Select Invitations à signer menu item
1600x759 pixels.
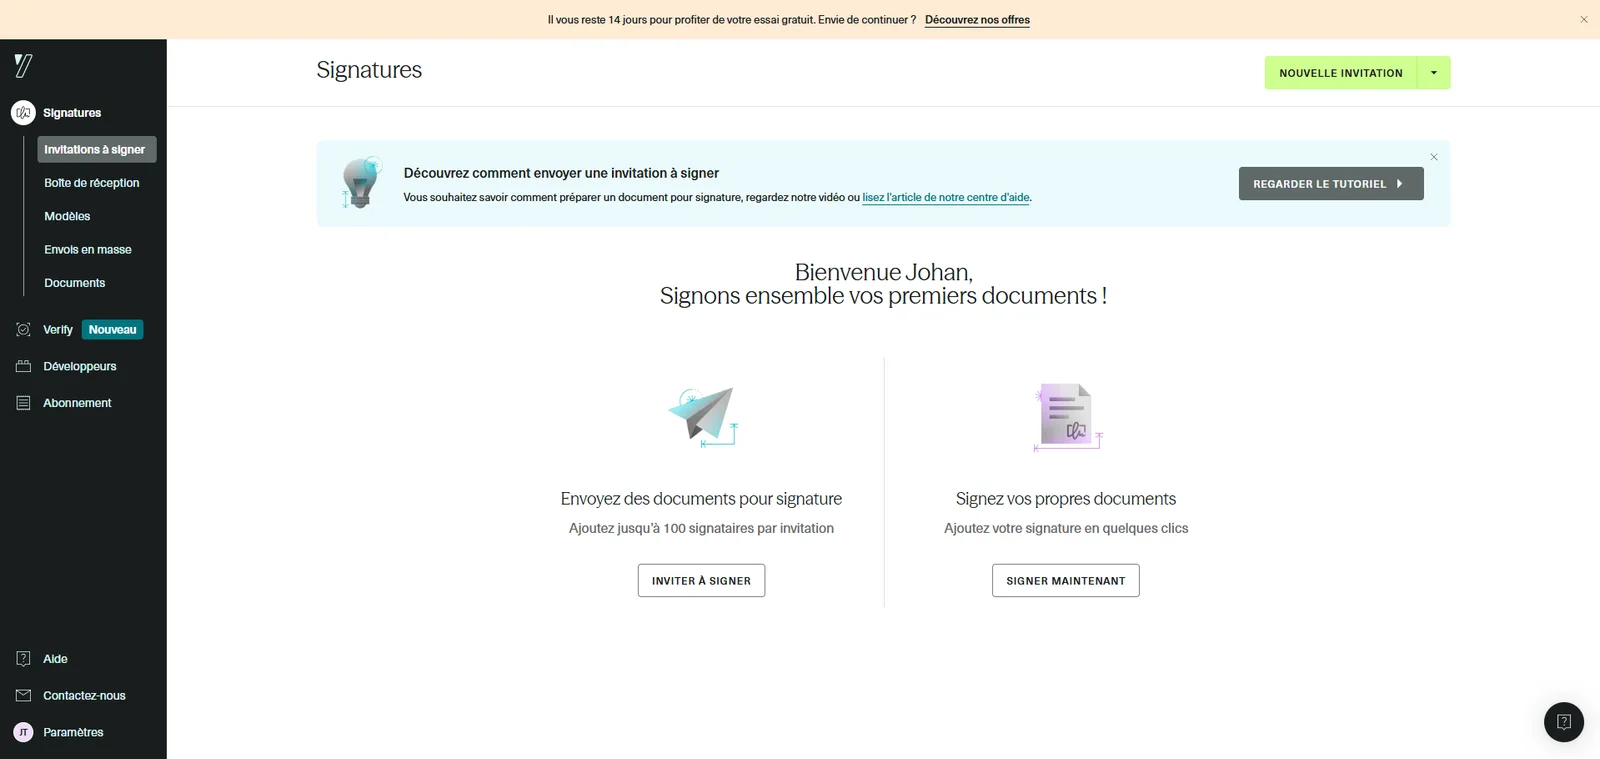(97, 149)
